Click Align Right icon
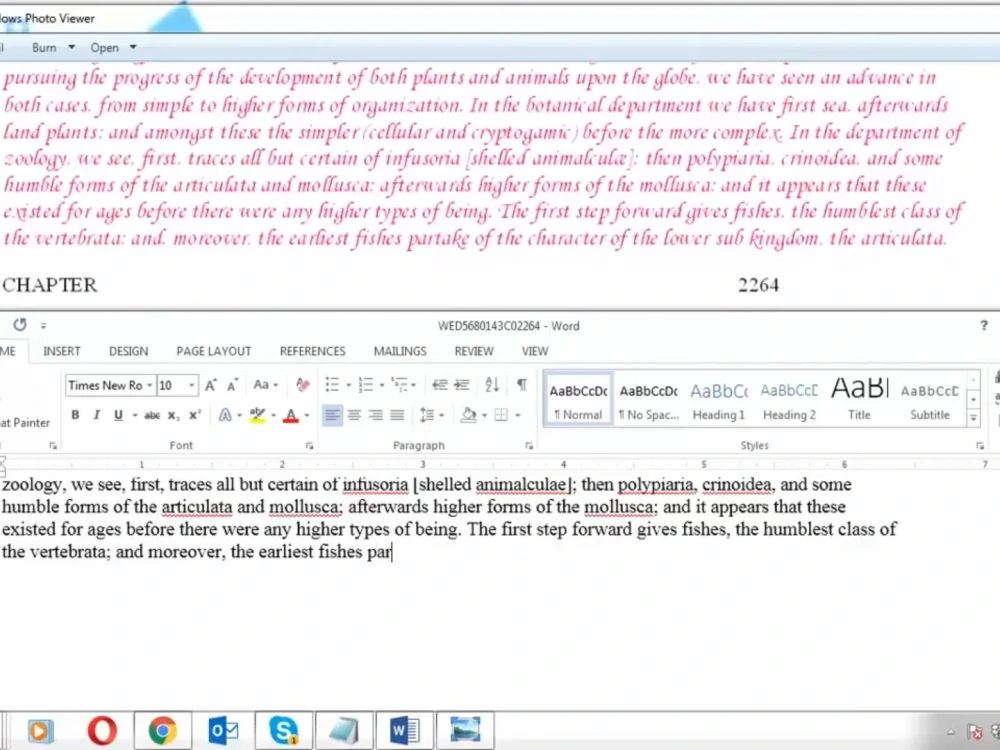This screenshot has height=750, width=1000. (376, 415)
